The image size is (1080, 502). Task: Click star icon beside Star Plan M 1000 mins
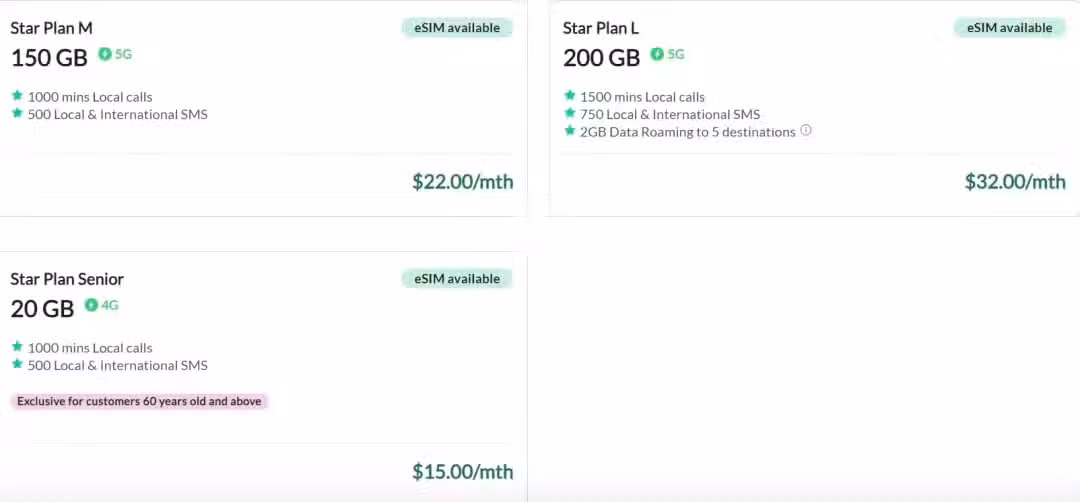coord(17,96)
